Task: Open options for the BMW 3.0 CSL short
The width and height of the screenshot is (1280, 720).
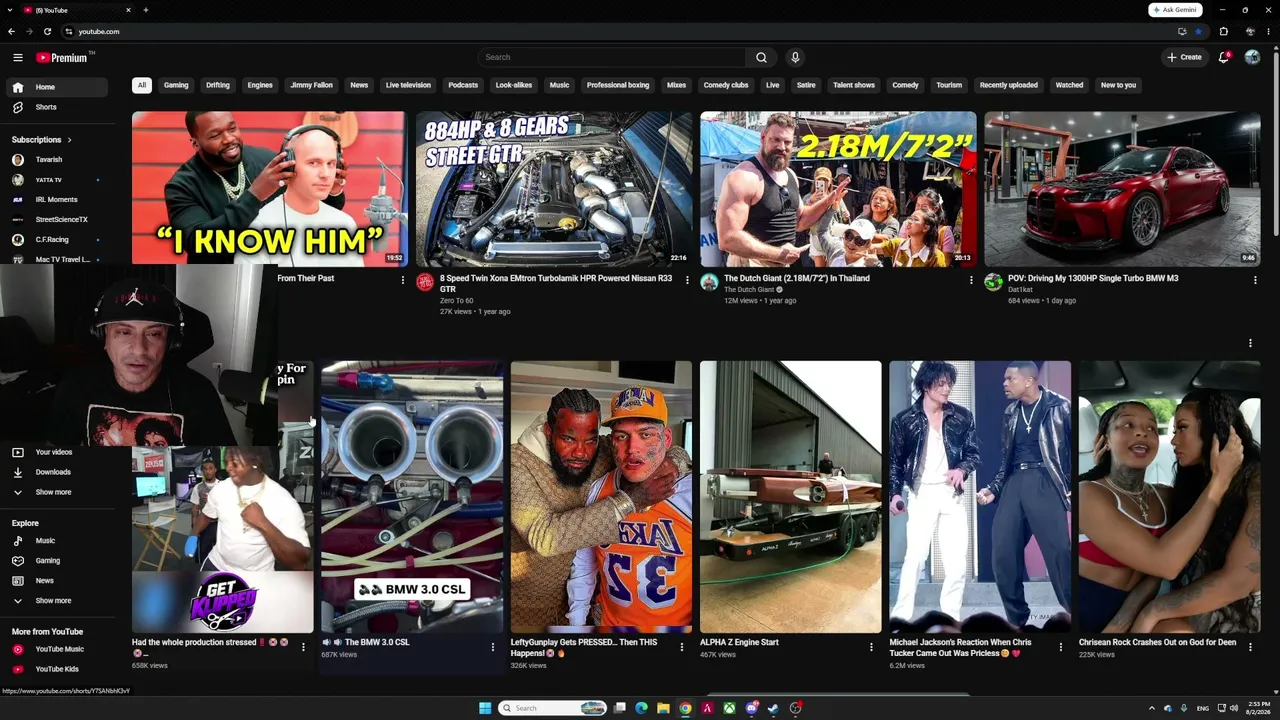Action: [x=492, y=647]
